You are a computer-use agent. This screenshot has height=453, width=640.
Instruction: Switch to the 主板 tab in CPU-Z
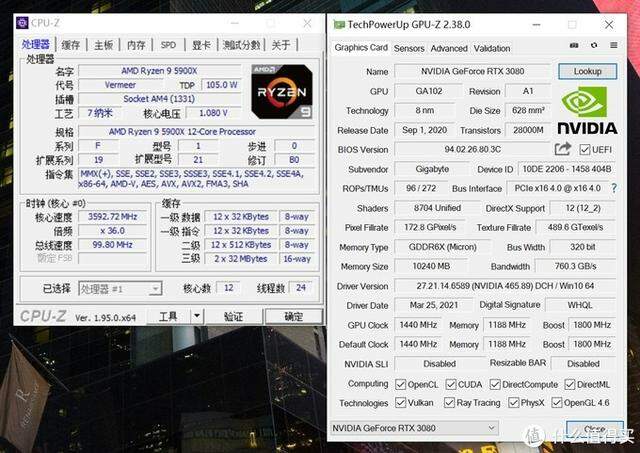click(x=104, y=45)
